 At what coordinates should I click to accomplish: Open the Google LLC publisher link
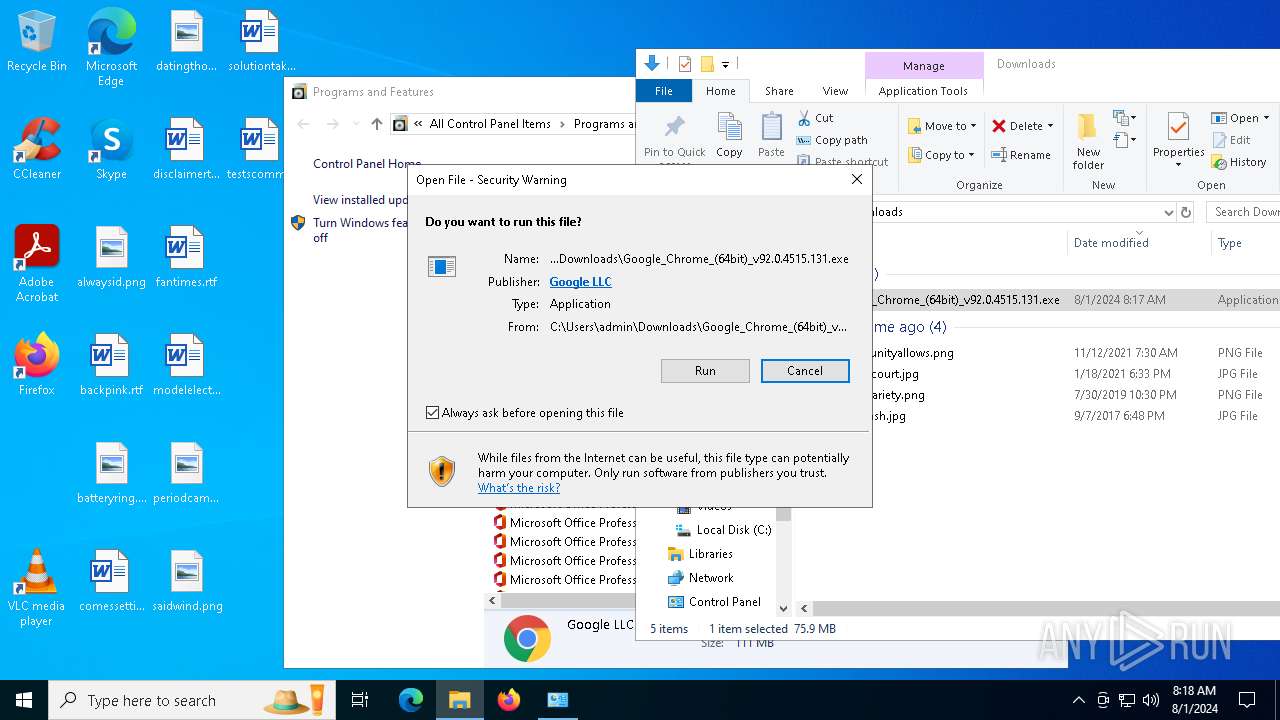[580, 282]
